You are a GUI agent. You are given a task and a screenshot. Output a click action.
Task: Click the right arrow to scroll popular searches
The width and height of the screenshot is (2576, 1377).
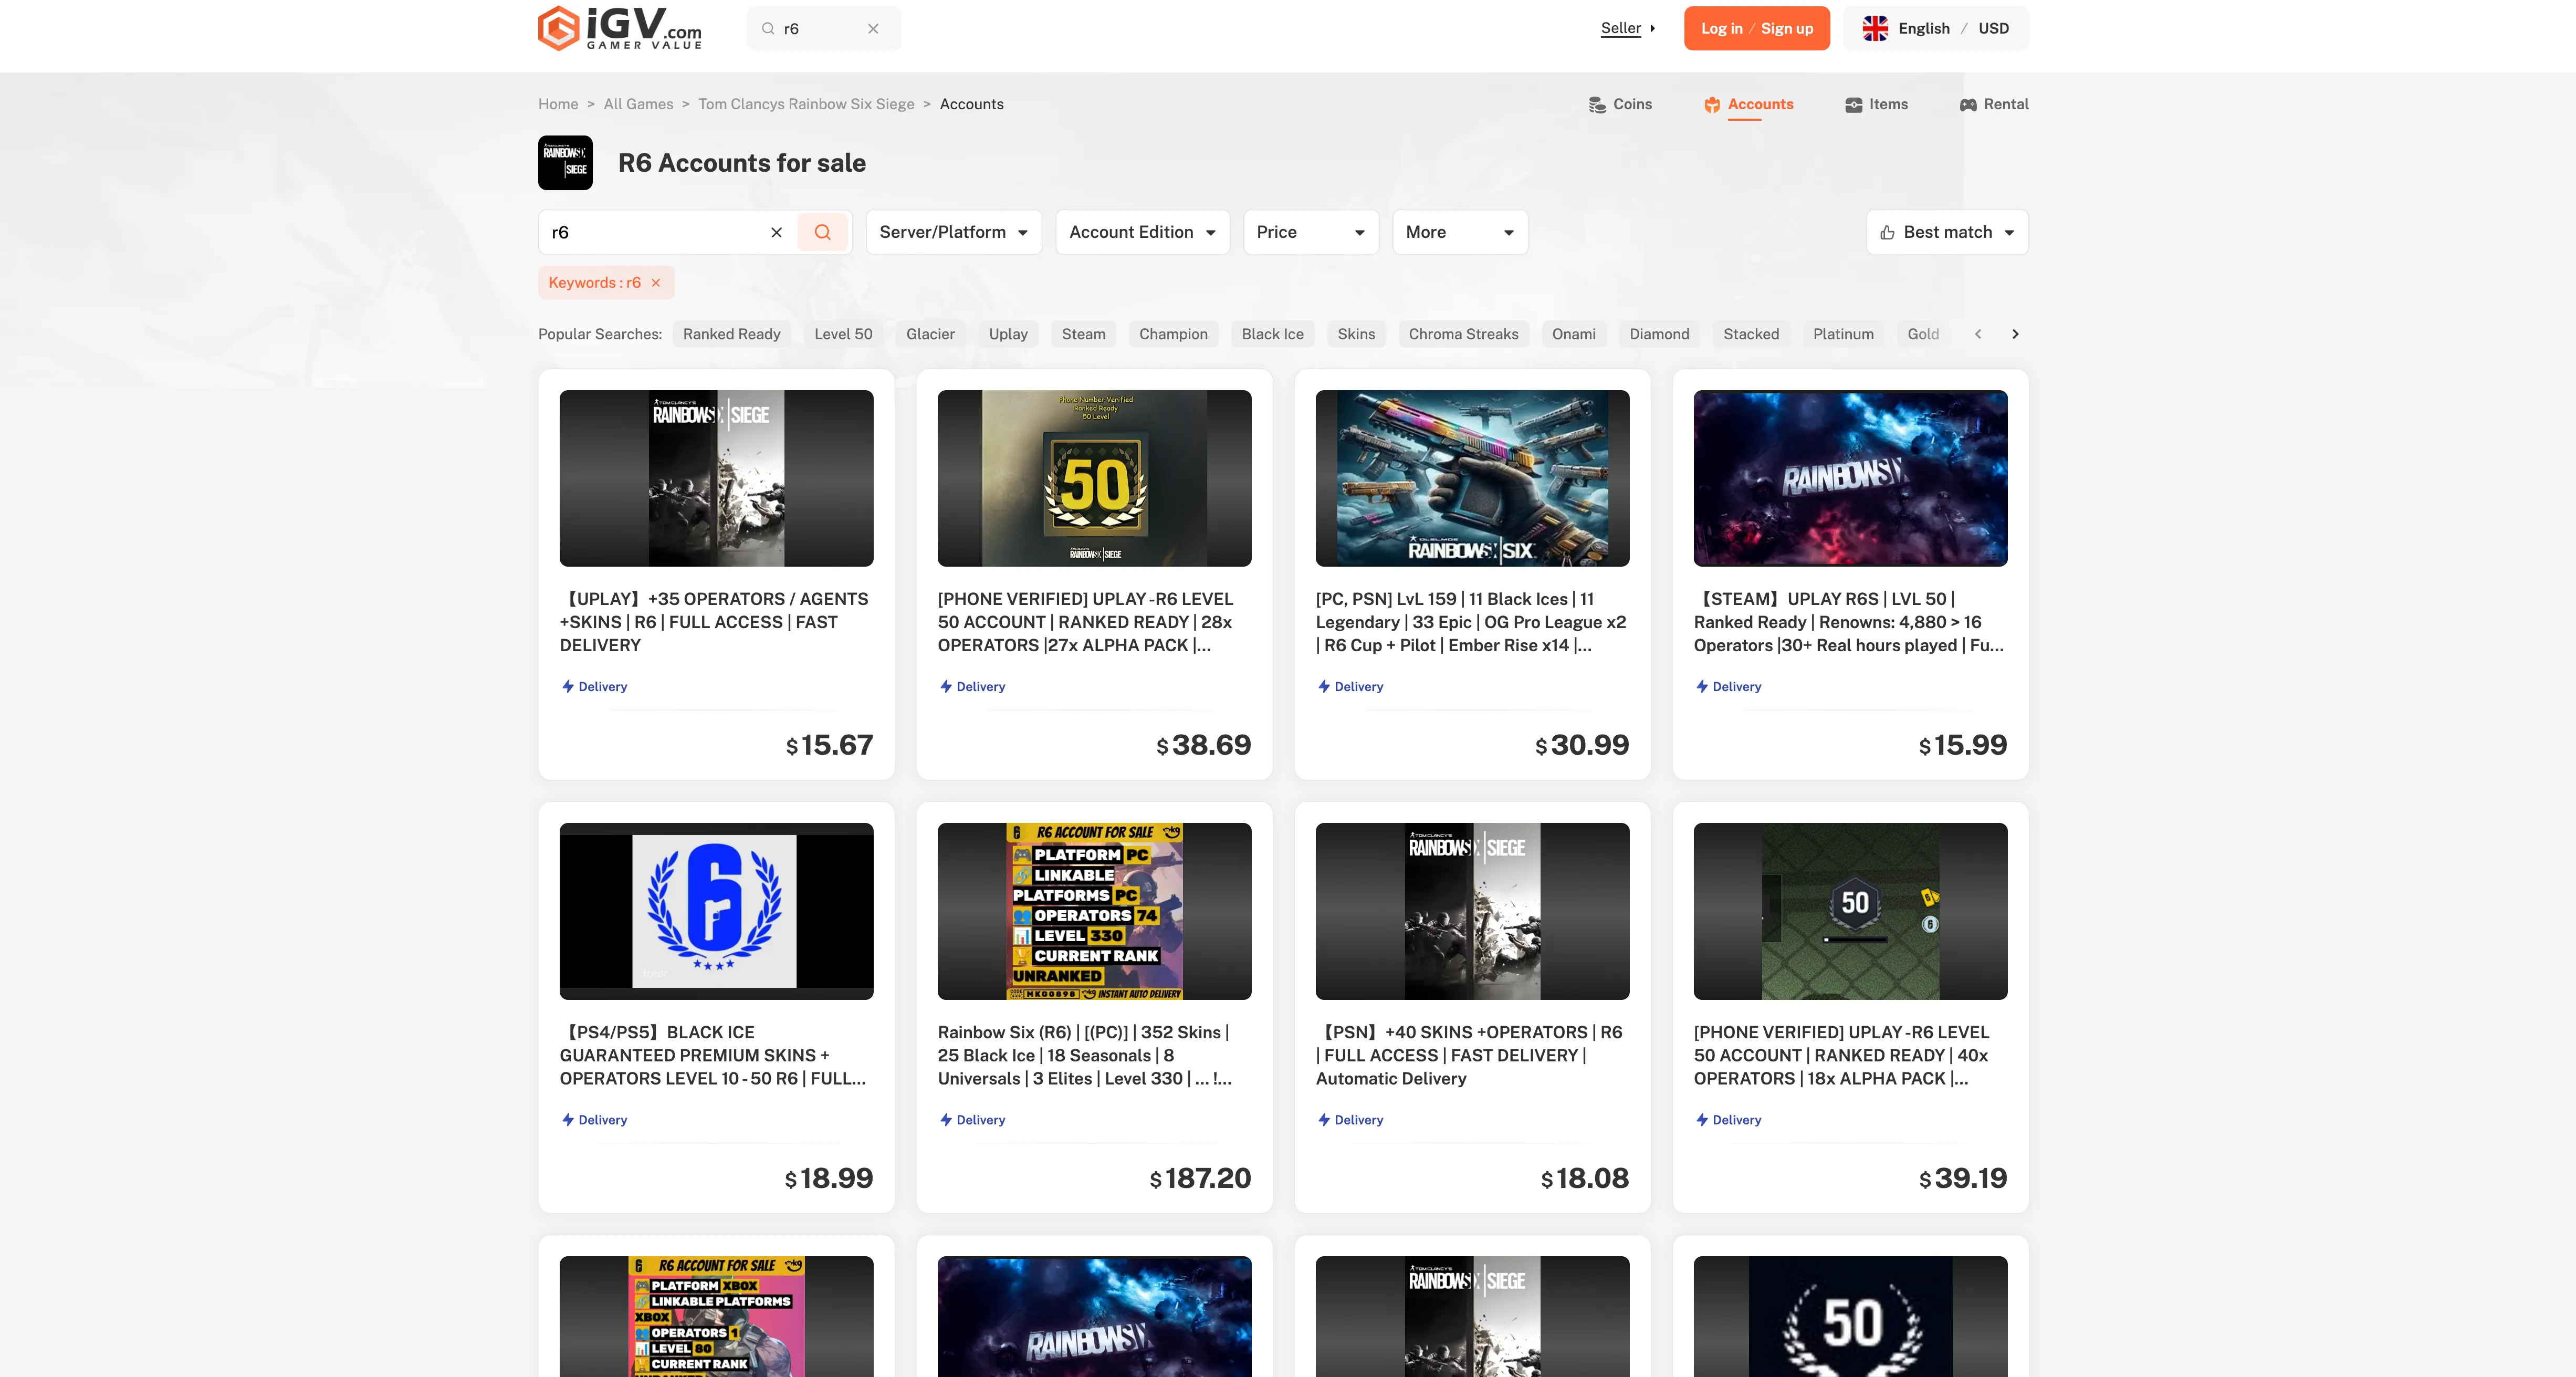point(2015,334)
